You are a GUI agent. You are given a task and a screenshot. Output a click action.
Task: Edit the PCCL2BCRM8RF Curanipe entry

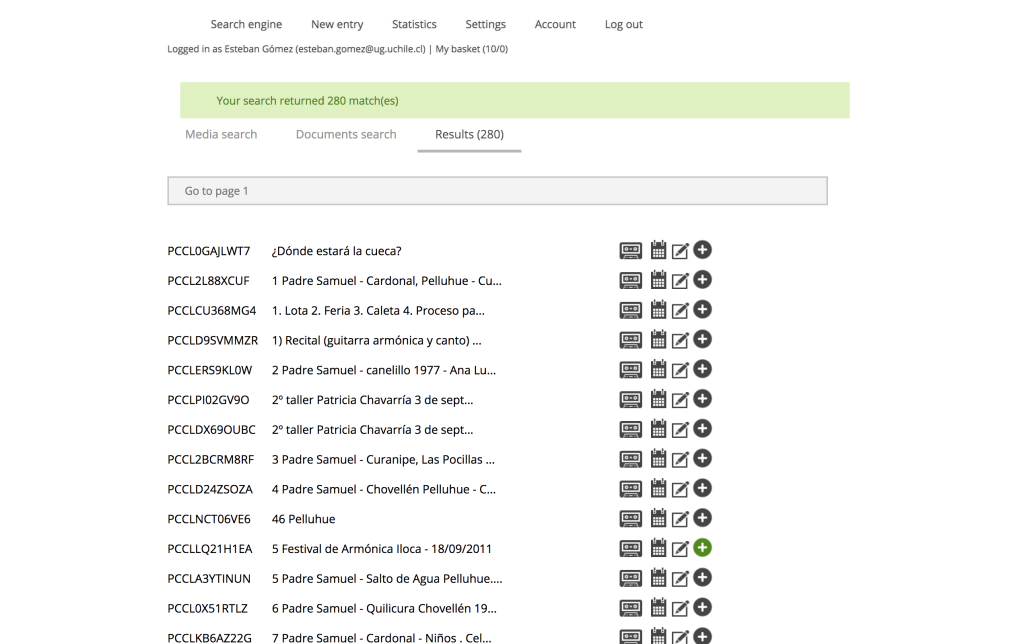[680, 460]
